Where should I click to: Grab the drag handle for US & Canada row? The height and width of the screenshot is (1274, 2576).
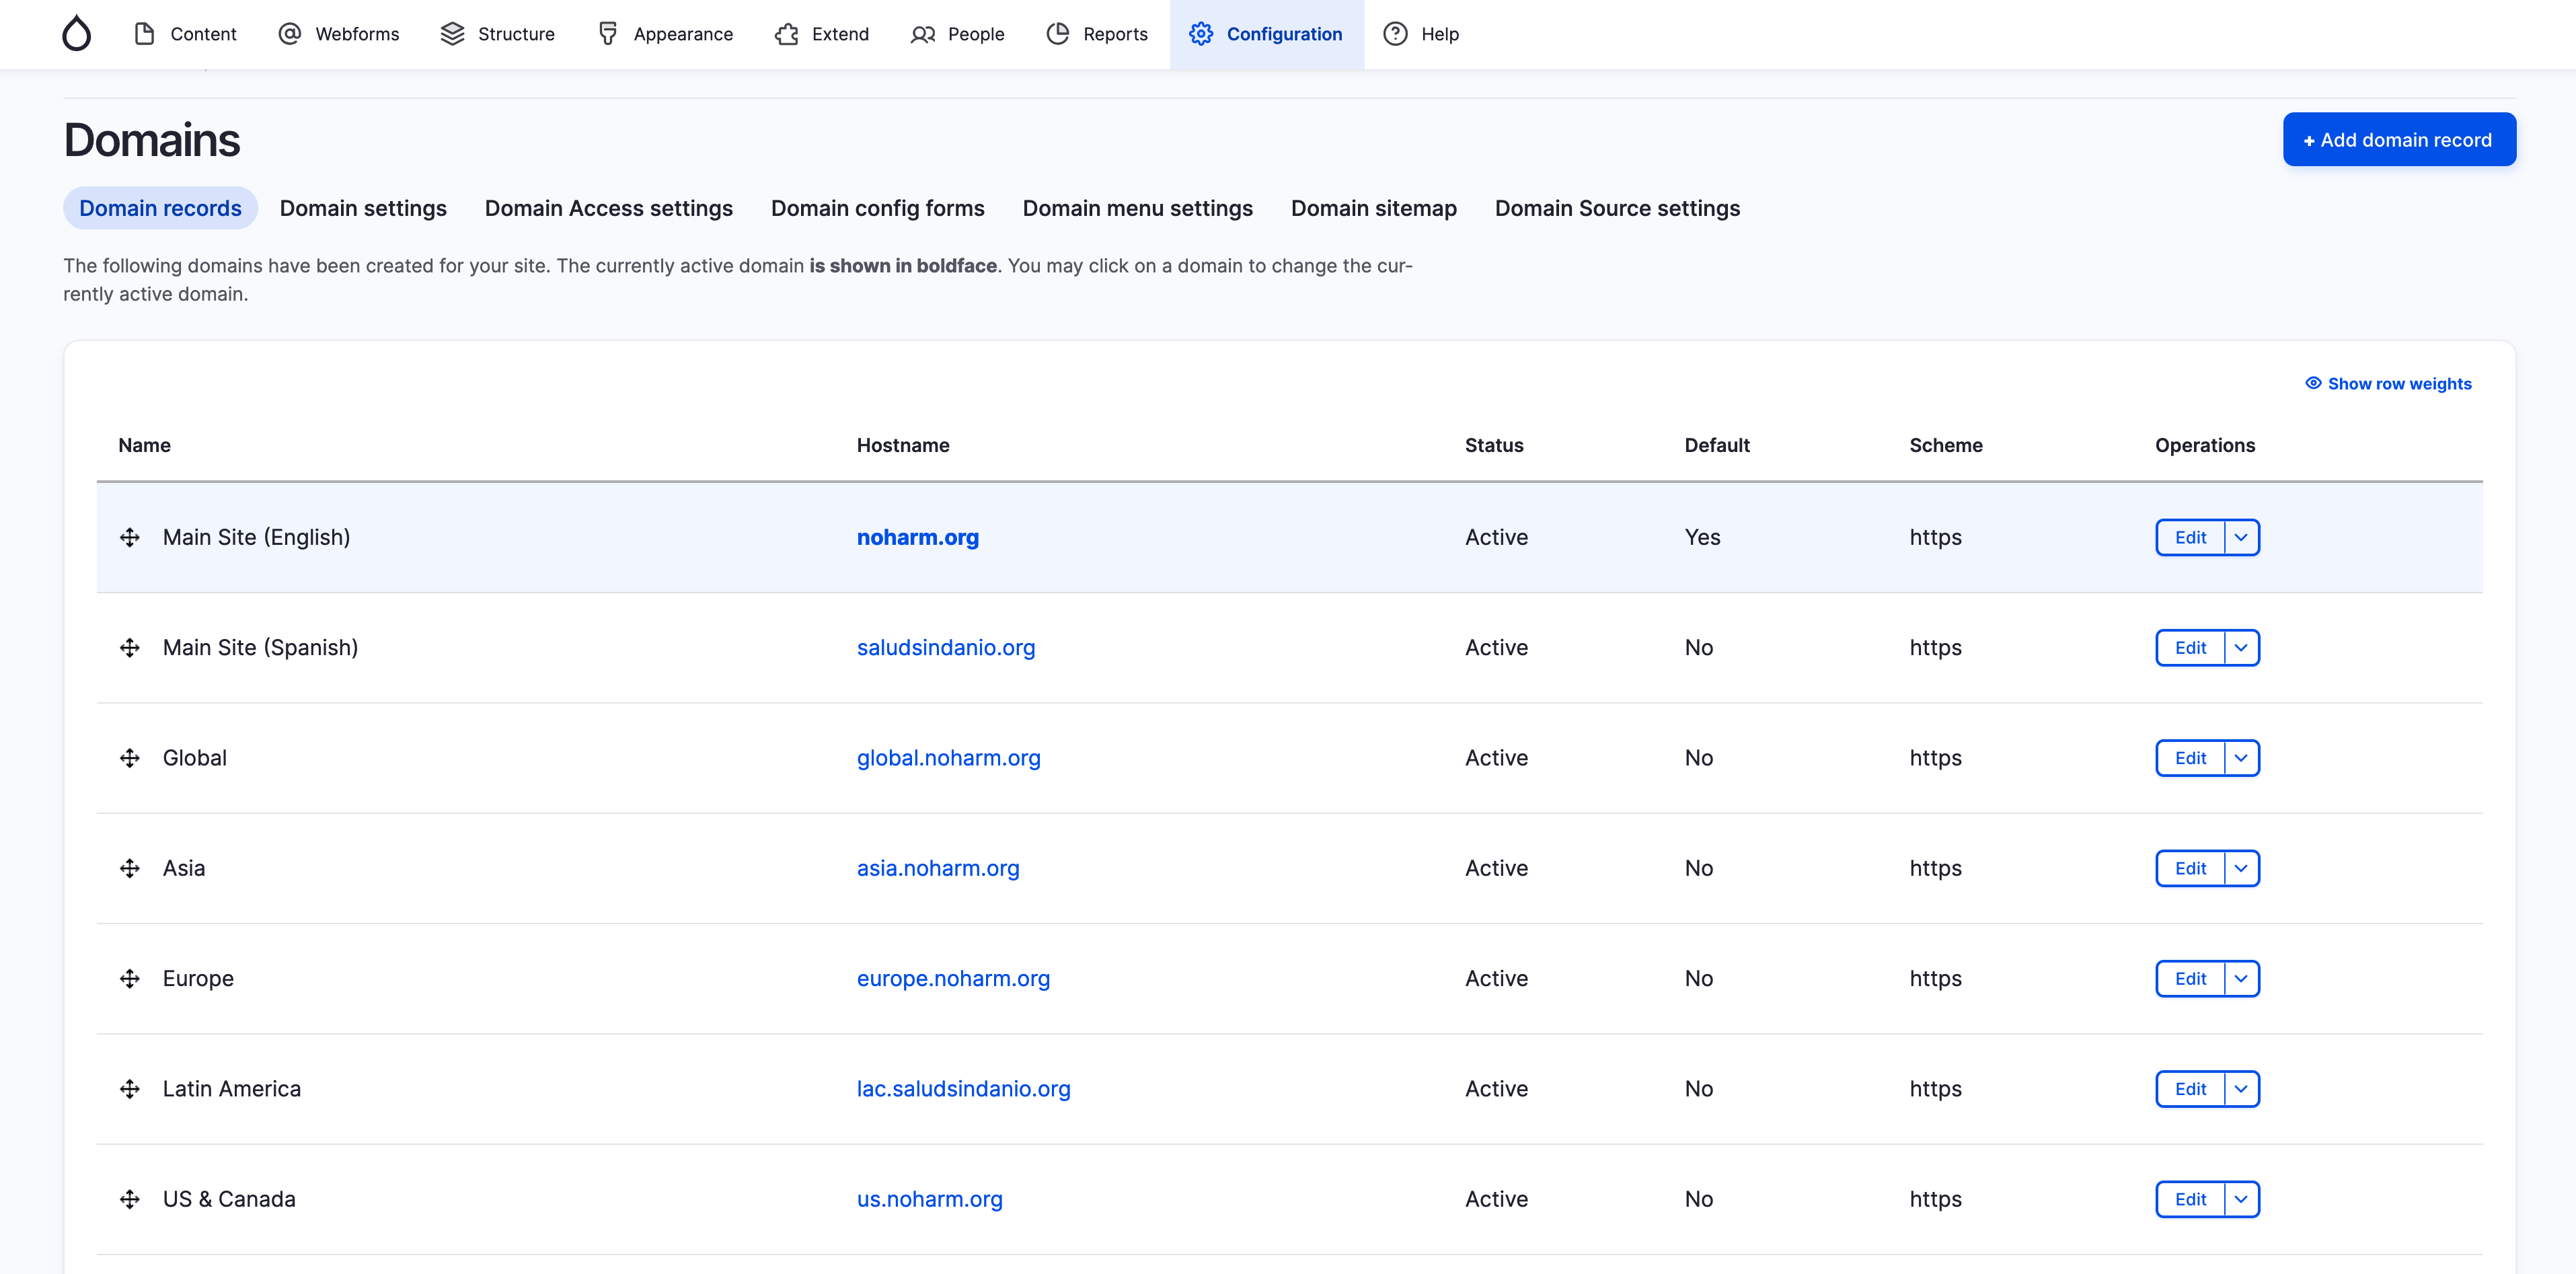(x=130, y=1199)
